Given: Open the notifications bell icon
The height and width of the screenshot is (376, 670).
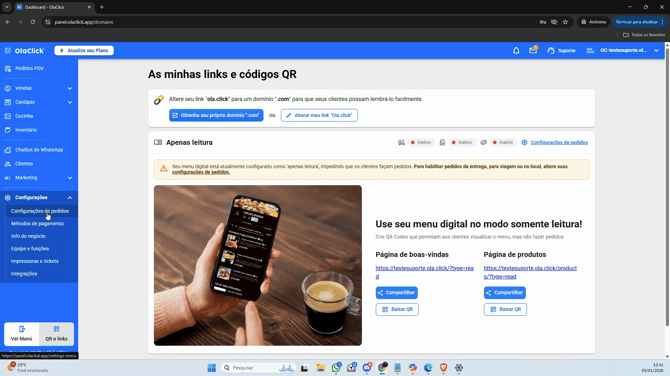Looking at the screenshot, I should [x=516, y=50].
